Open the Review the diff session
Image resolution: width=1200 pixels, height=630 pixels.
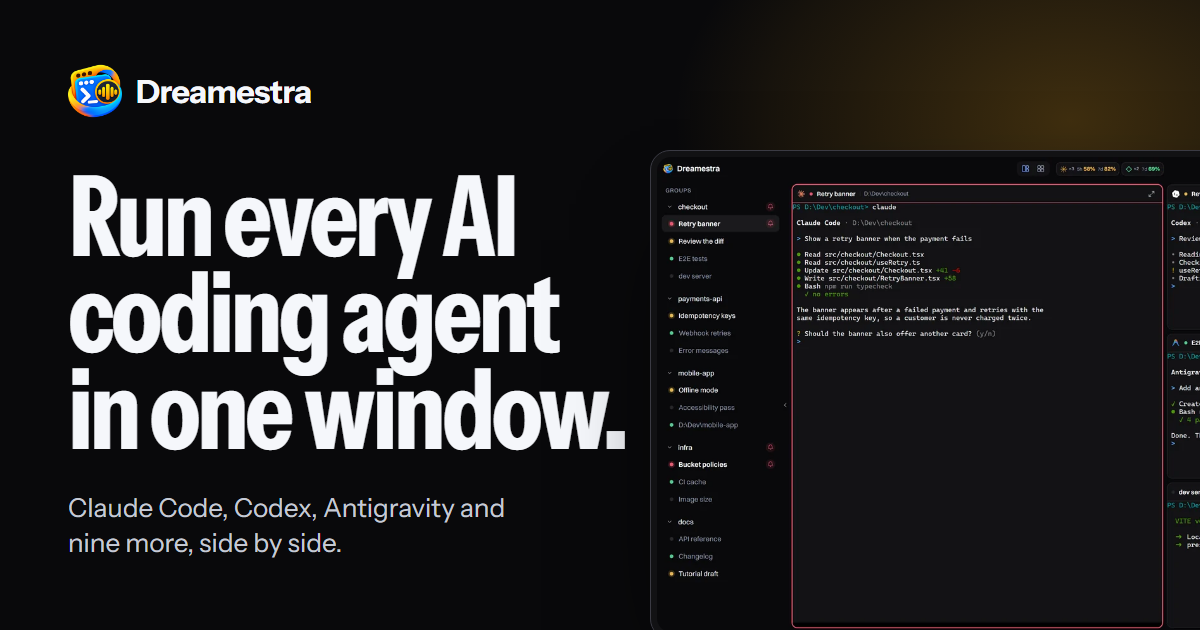(x=720, y=241)
